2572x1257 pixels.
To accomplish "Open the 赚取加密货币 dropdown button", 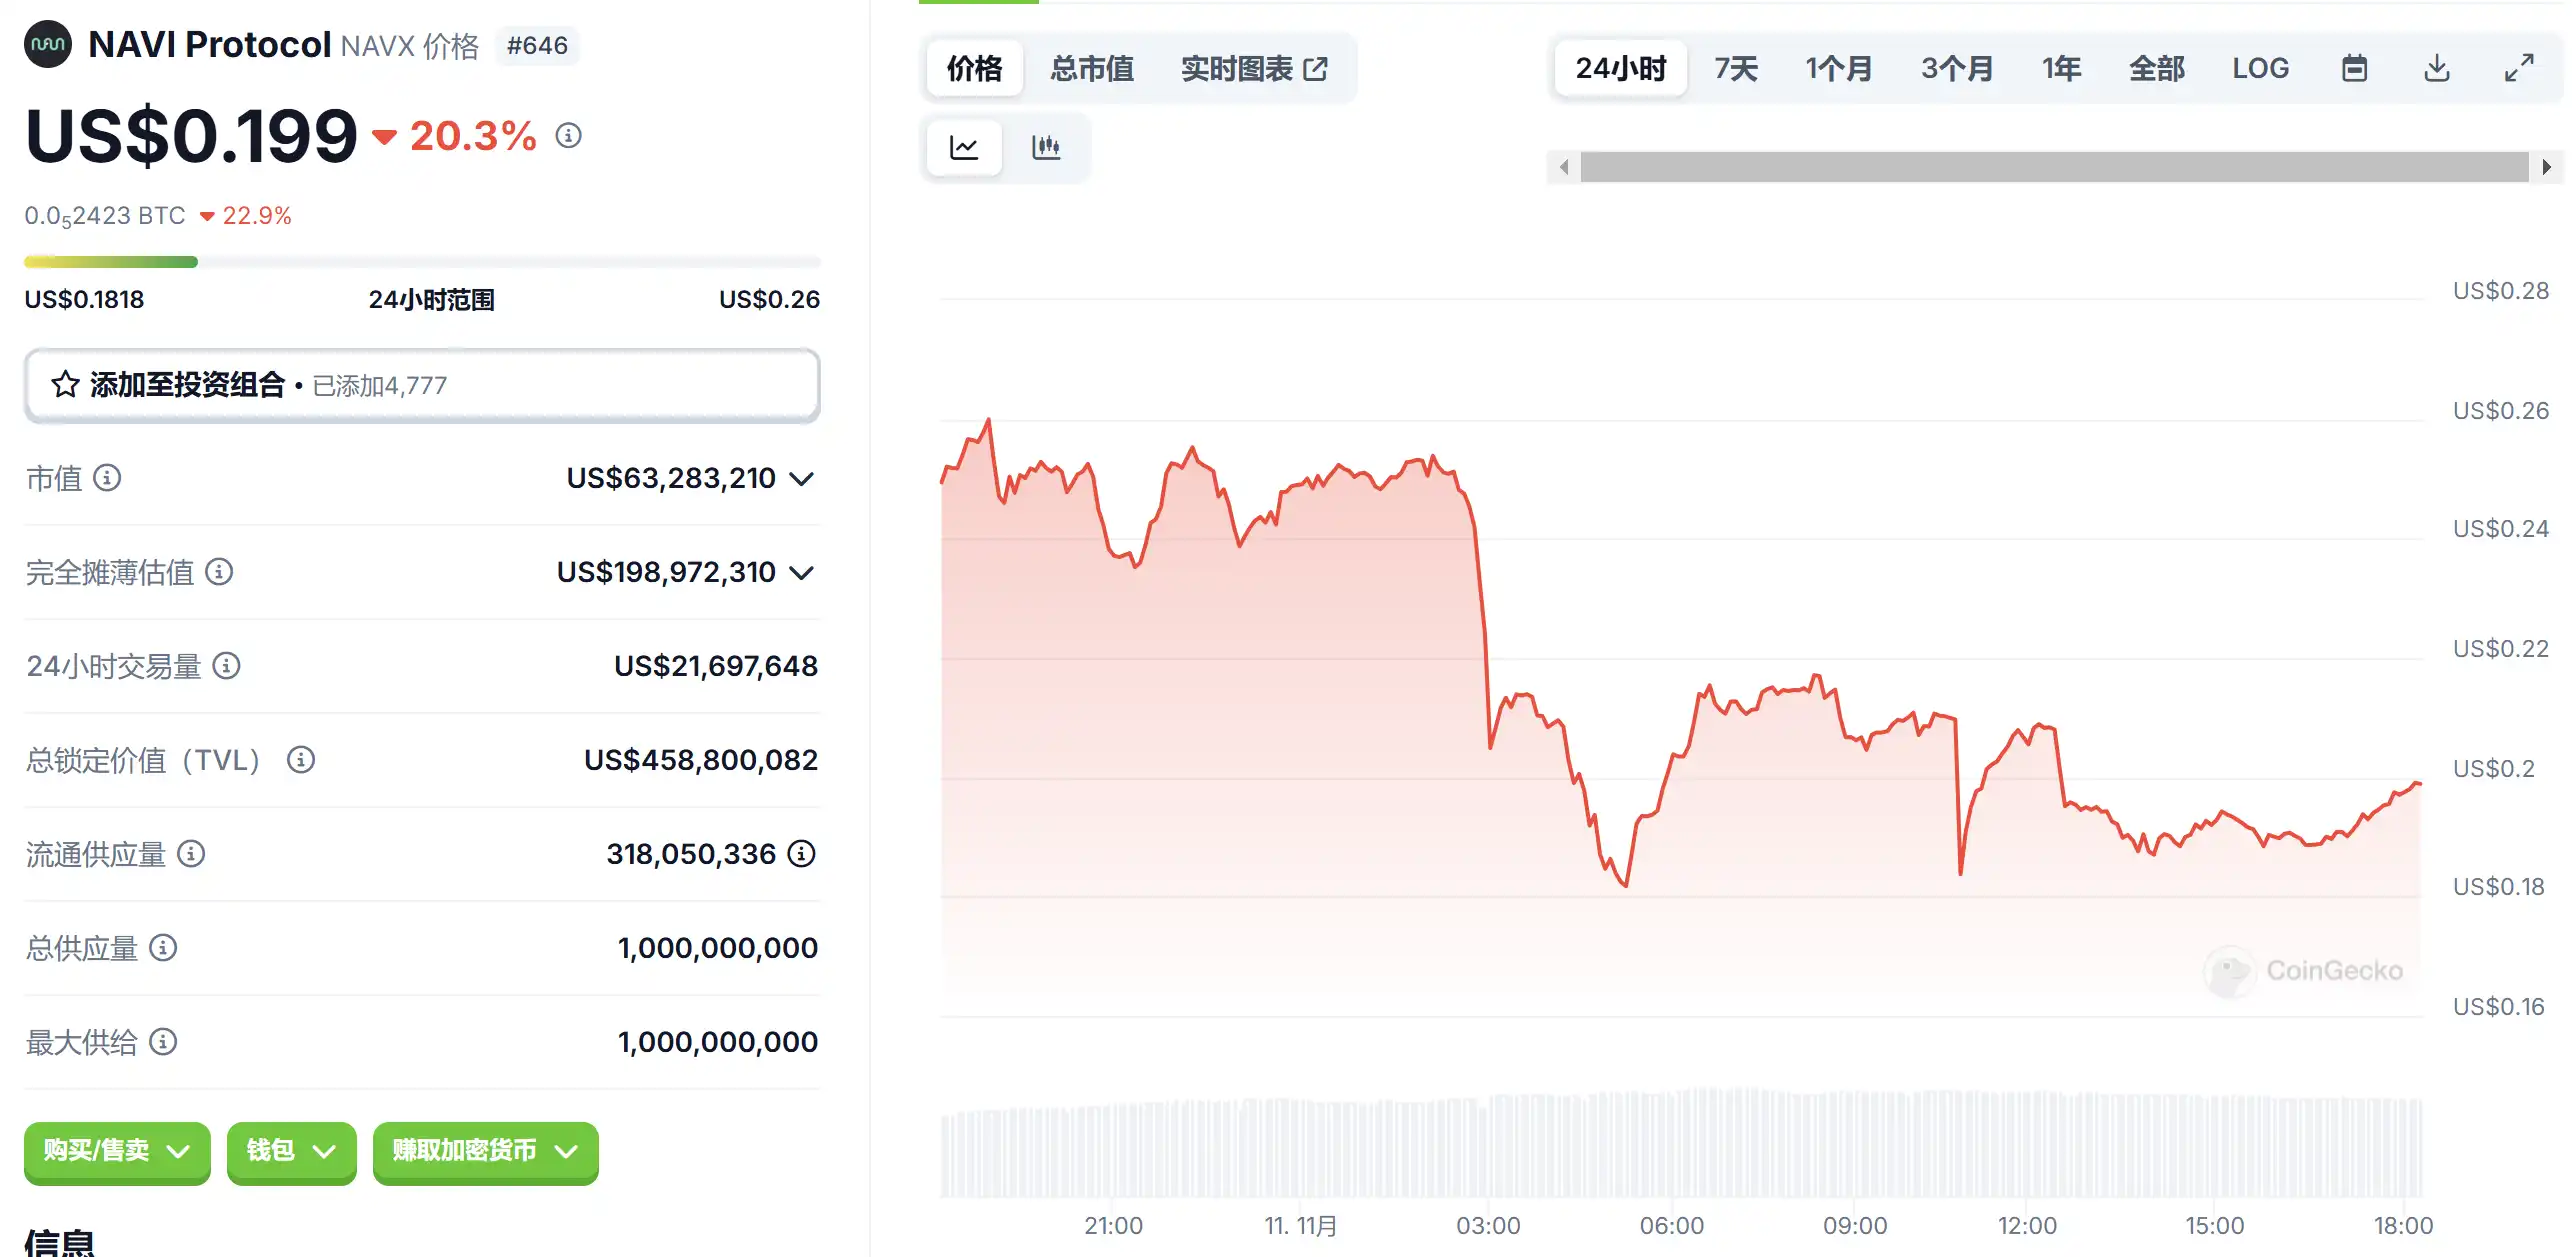I will click(485, 1151).
